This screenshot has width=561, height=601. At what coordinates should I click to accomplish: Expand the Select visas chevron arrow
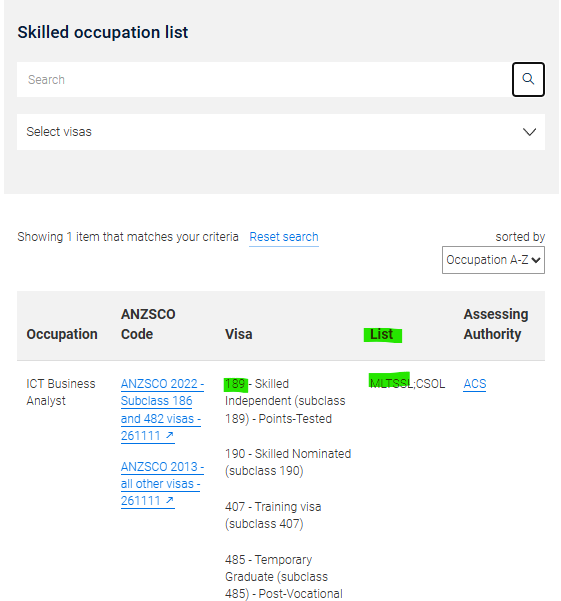coord(529,132)
